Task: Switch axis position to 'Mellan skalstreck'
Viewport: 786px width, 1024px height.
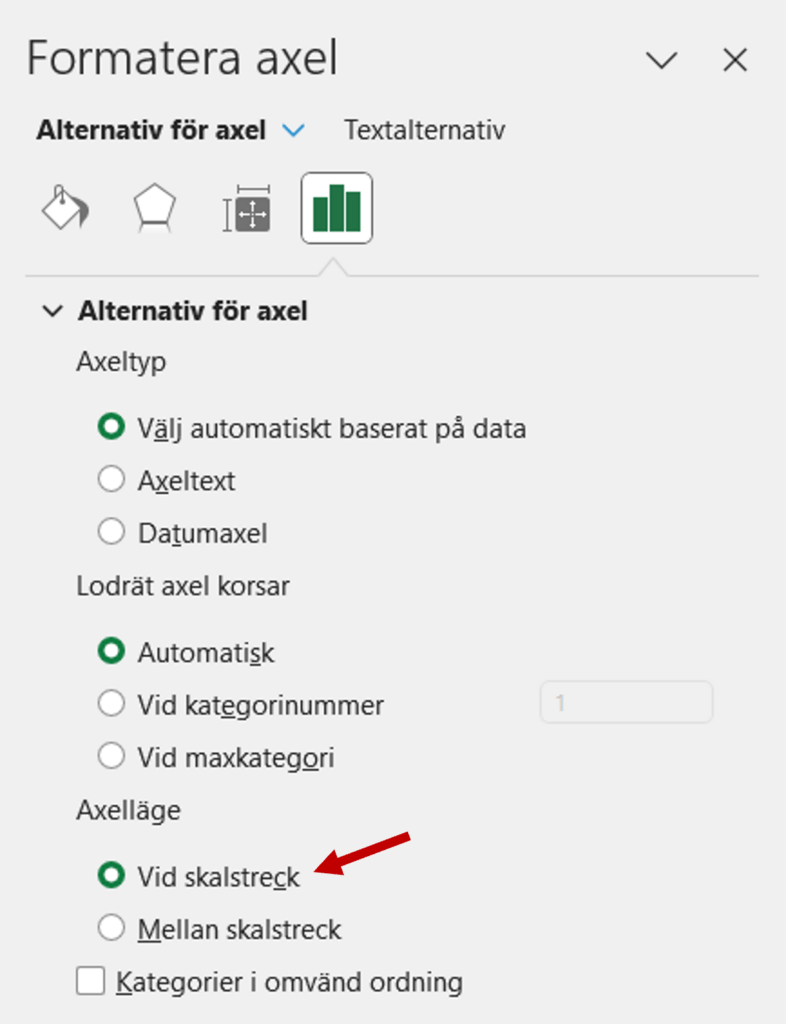Action: (x=111, y=929)
